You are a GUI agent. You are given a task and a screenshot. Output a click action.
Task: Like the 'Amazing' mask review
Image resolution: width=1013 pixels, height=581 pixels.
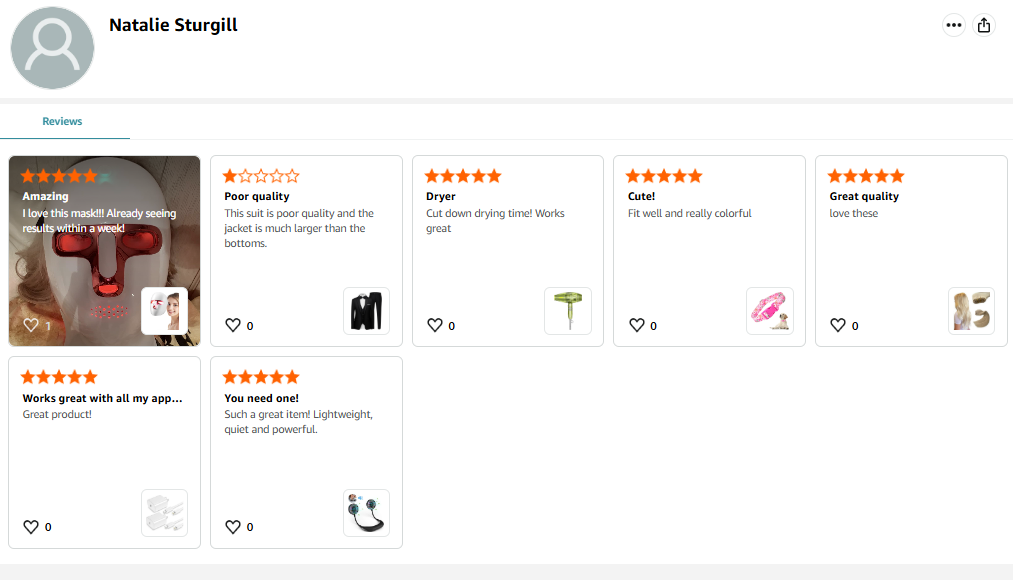(x=31, y=325)
